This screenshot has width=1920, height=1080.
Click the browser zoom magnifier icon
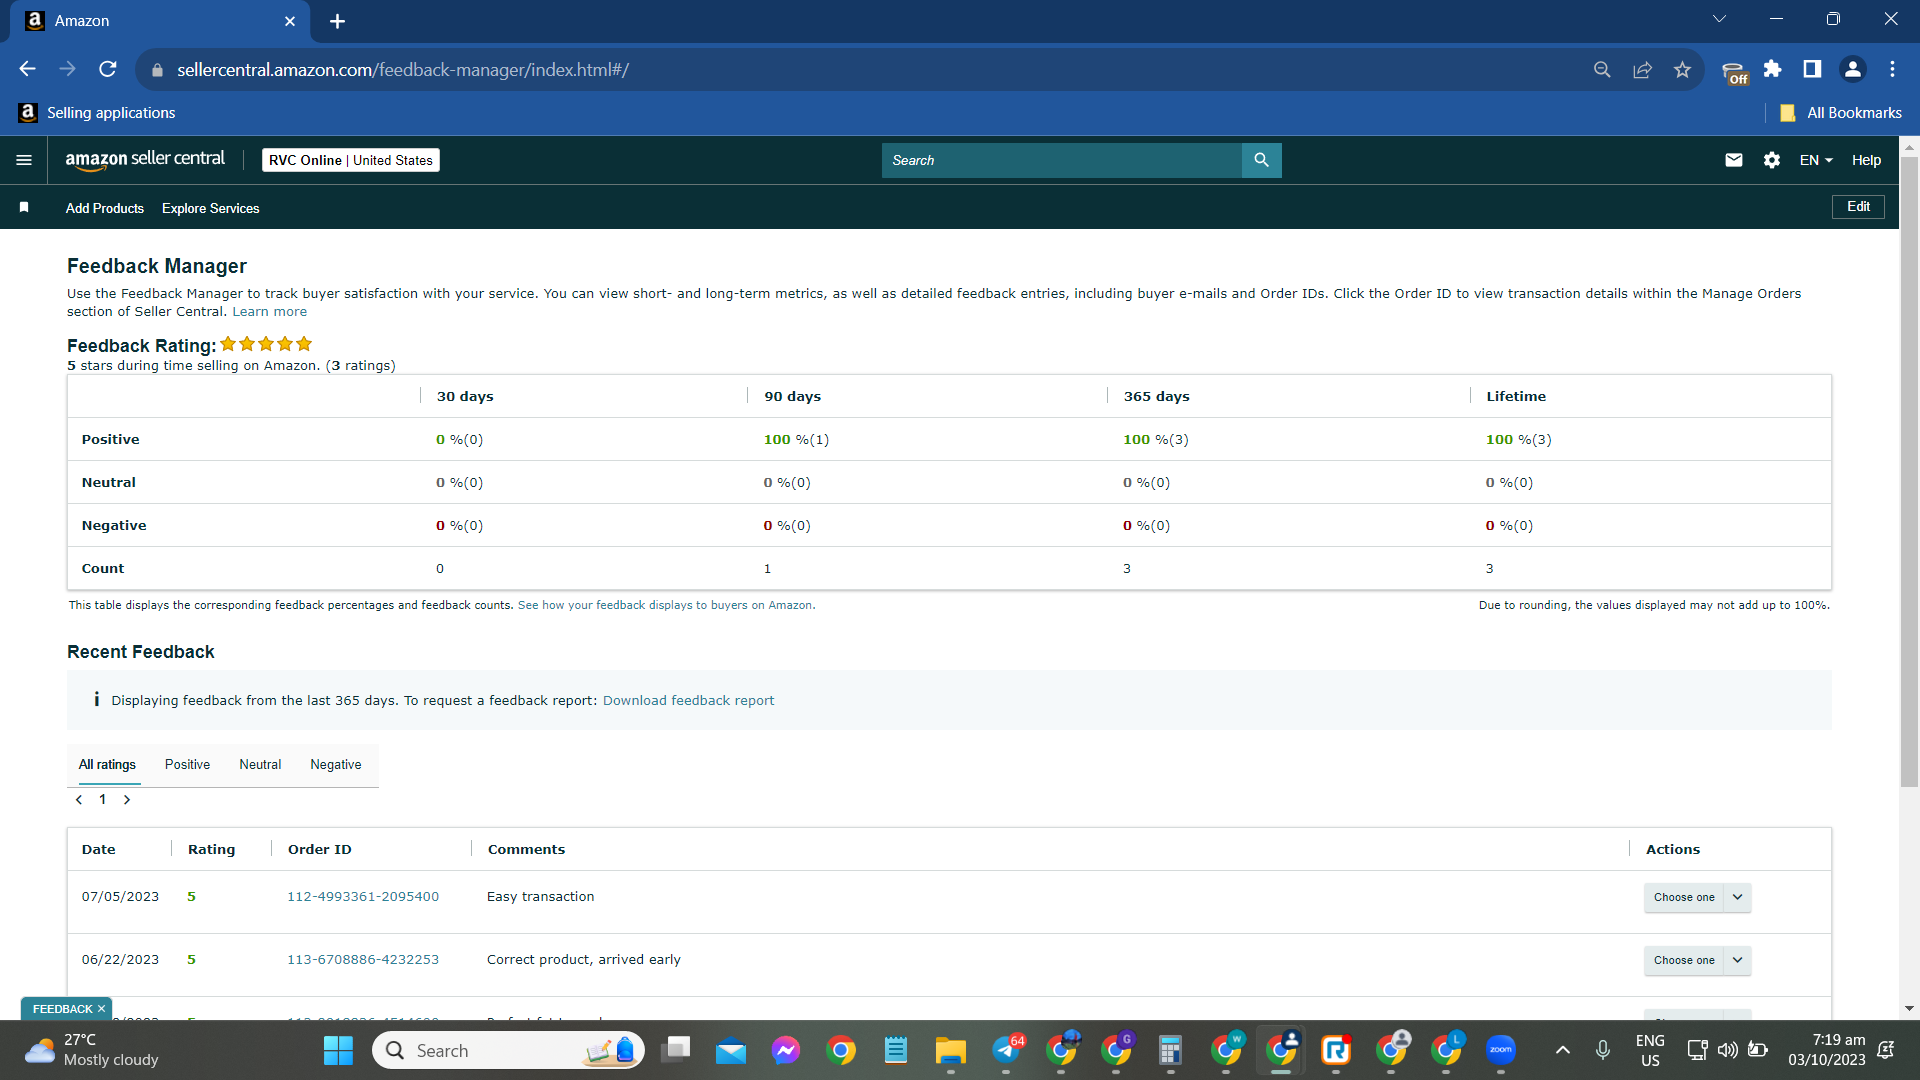(1602, 69)
